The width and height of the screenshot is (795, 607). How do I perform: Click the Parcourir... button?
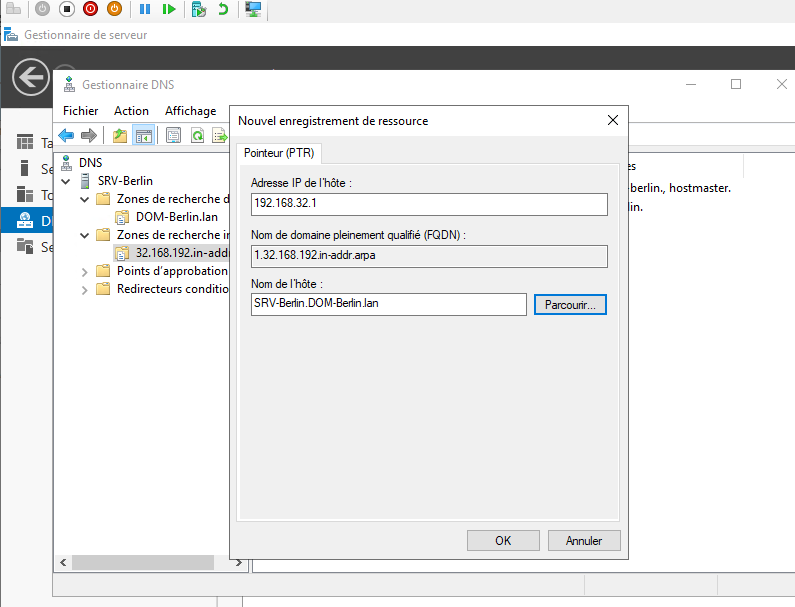(x=570, y=304)
